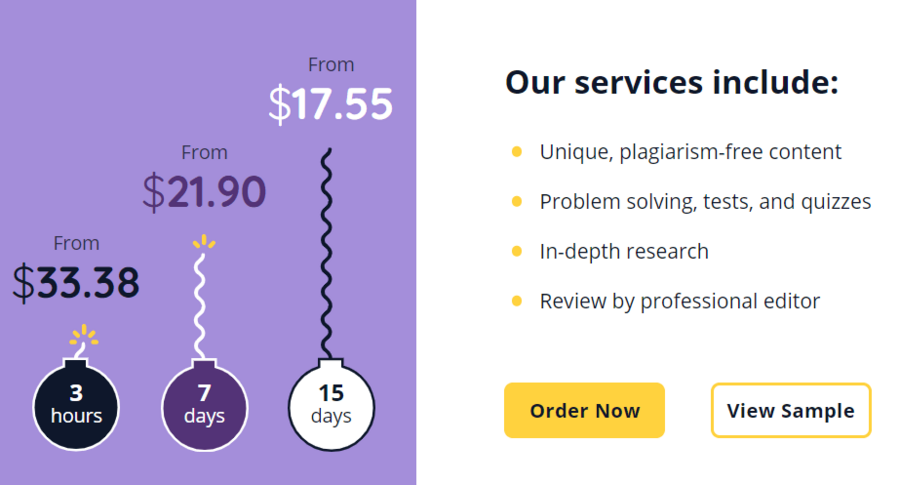Screen dimensions: 900x485
Task: Select the 7 days bomb icon
Action: pyautogui.click(x=204, y=405)
